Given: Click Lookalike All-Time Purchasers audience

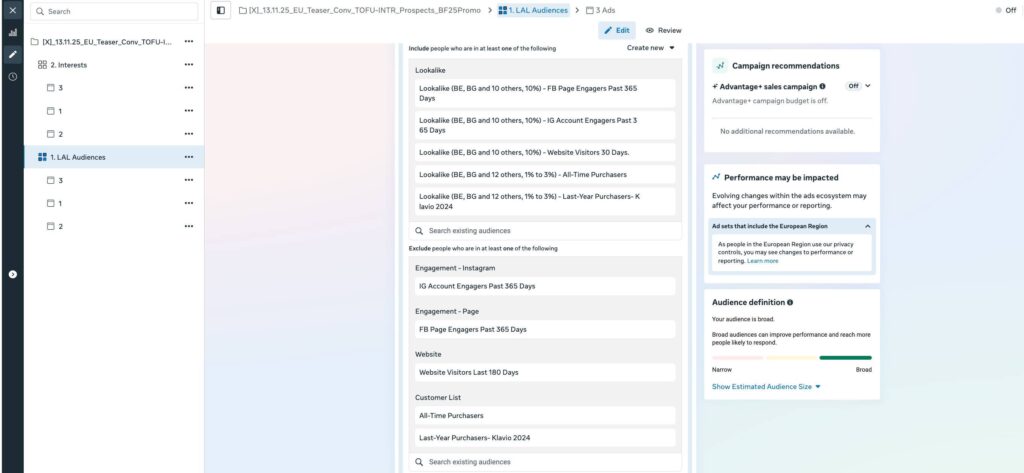Looking at the screenshot, I should [x=545, y=174].
